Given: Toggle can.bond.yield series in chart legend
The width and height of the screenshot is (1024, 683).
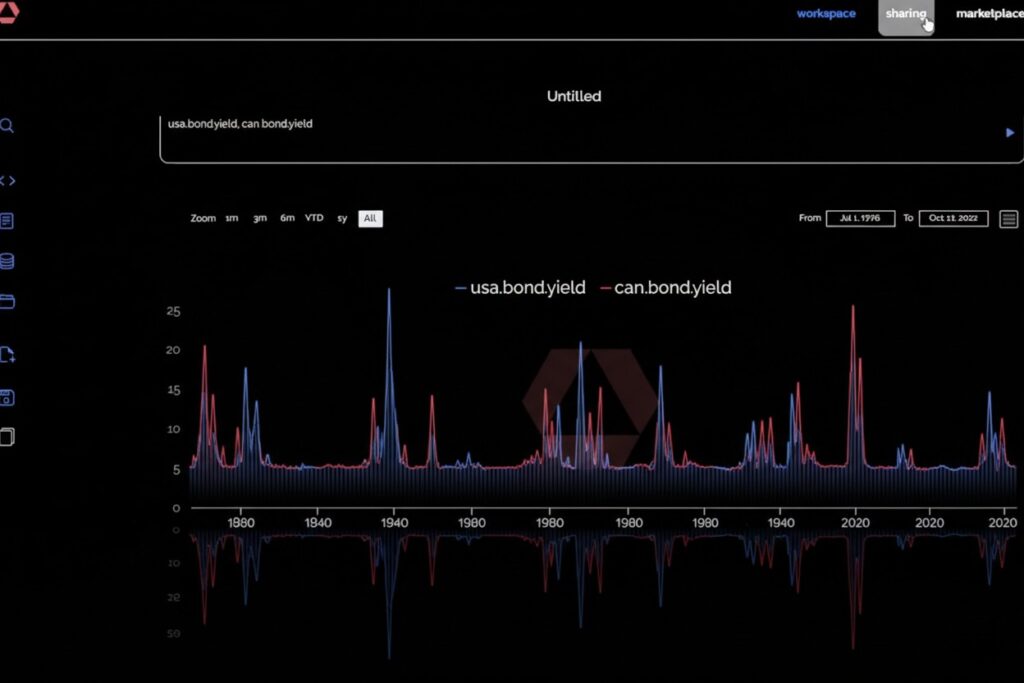Looking at the screenshot, I should point(665,288).
